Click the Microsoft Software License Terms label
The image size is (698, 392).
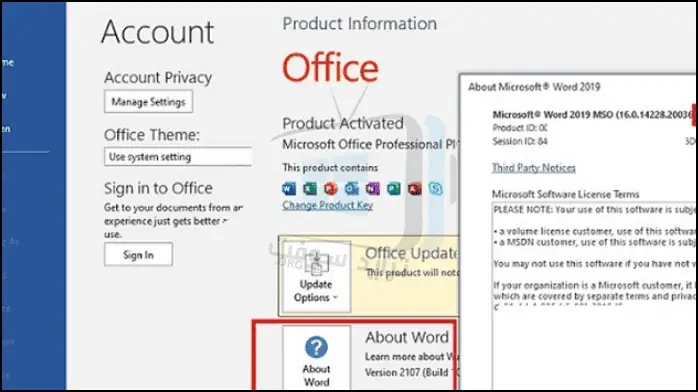565,194
